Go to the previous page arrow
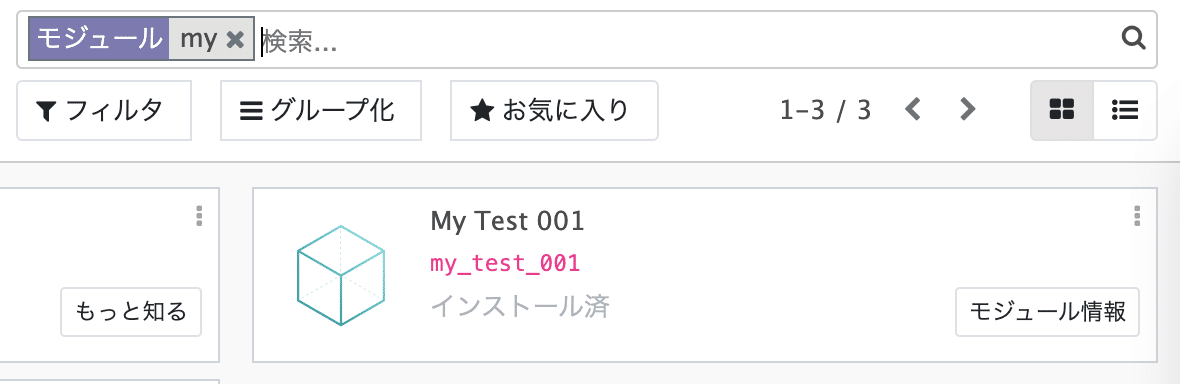Viewport: 1180px width, 384px height. pyautogui.click(x=913, y=110)
